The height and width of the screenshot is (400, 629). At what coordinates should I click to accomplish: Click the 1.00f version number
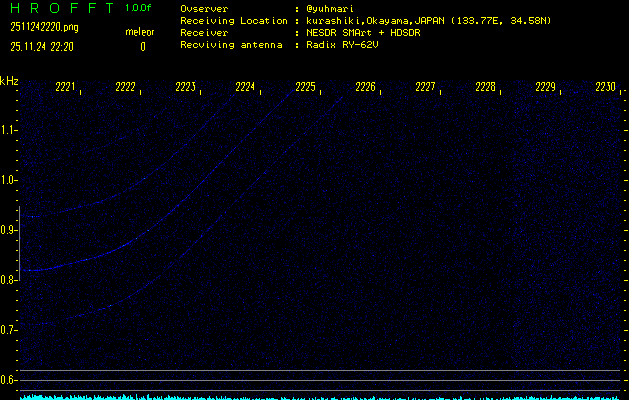click(x=140, y=8)
